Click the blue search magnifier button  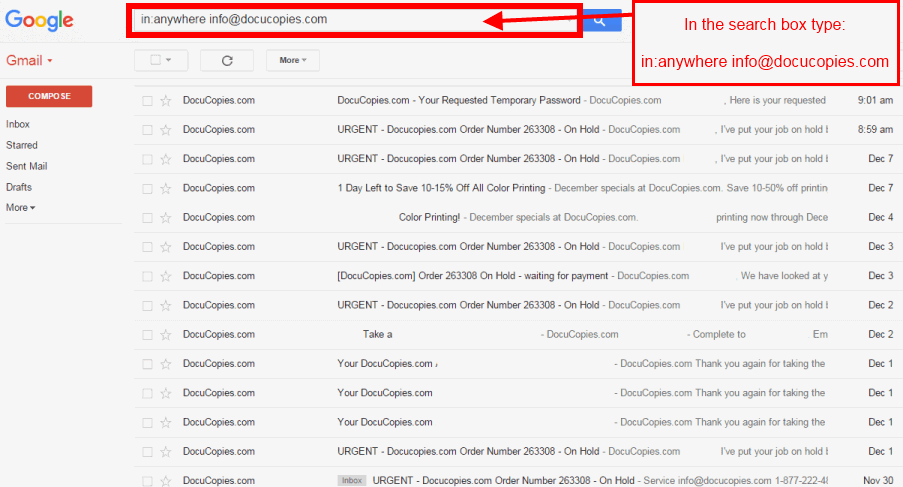click(x=601, y=20)
